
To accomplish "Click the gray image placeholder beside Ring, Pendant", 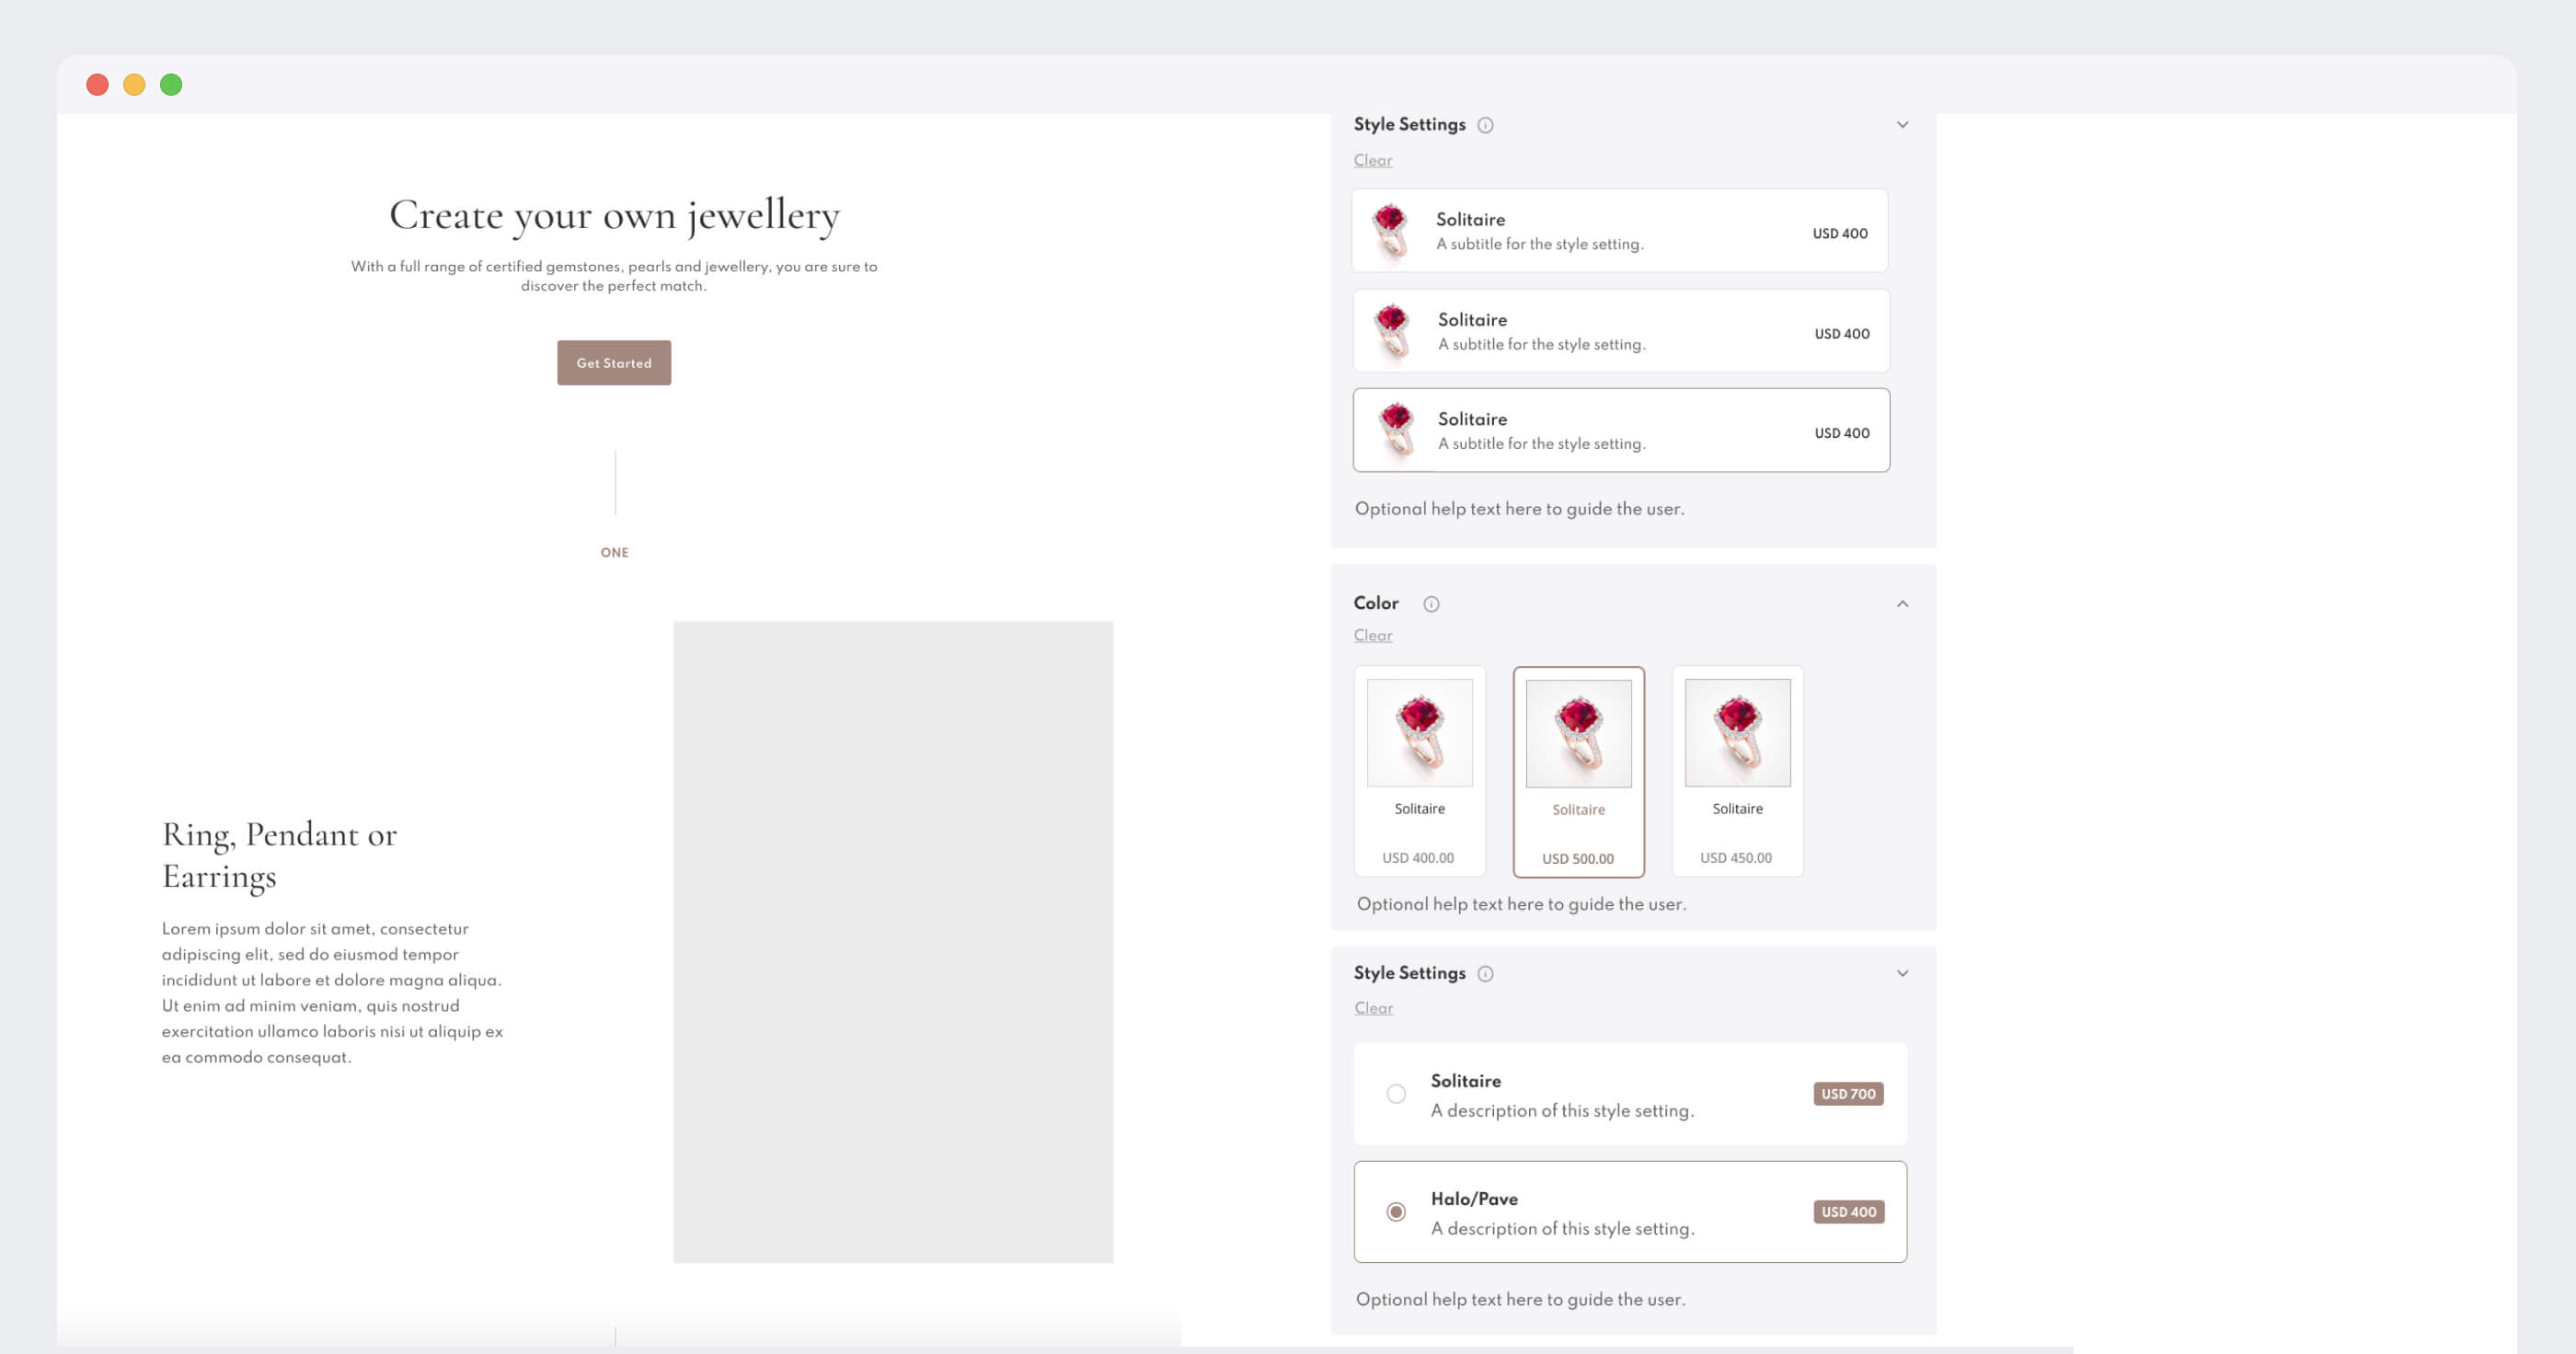I will pyautogui.click(x=893, y=942).
